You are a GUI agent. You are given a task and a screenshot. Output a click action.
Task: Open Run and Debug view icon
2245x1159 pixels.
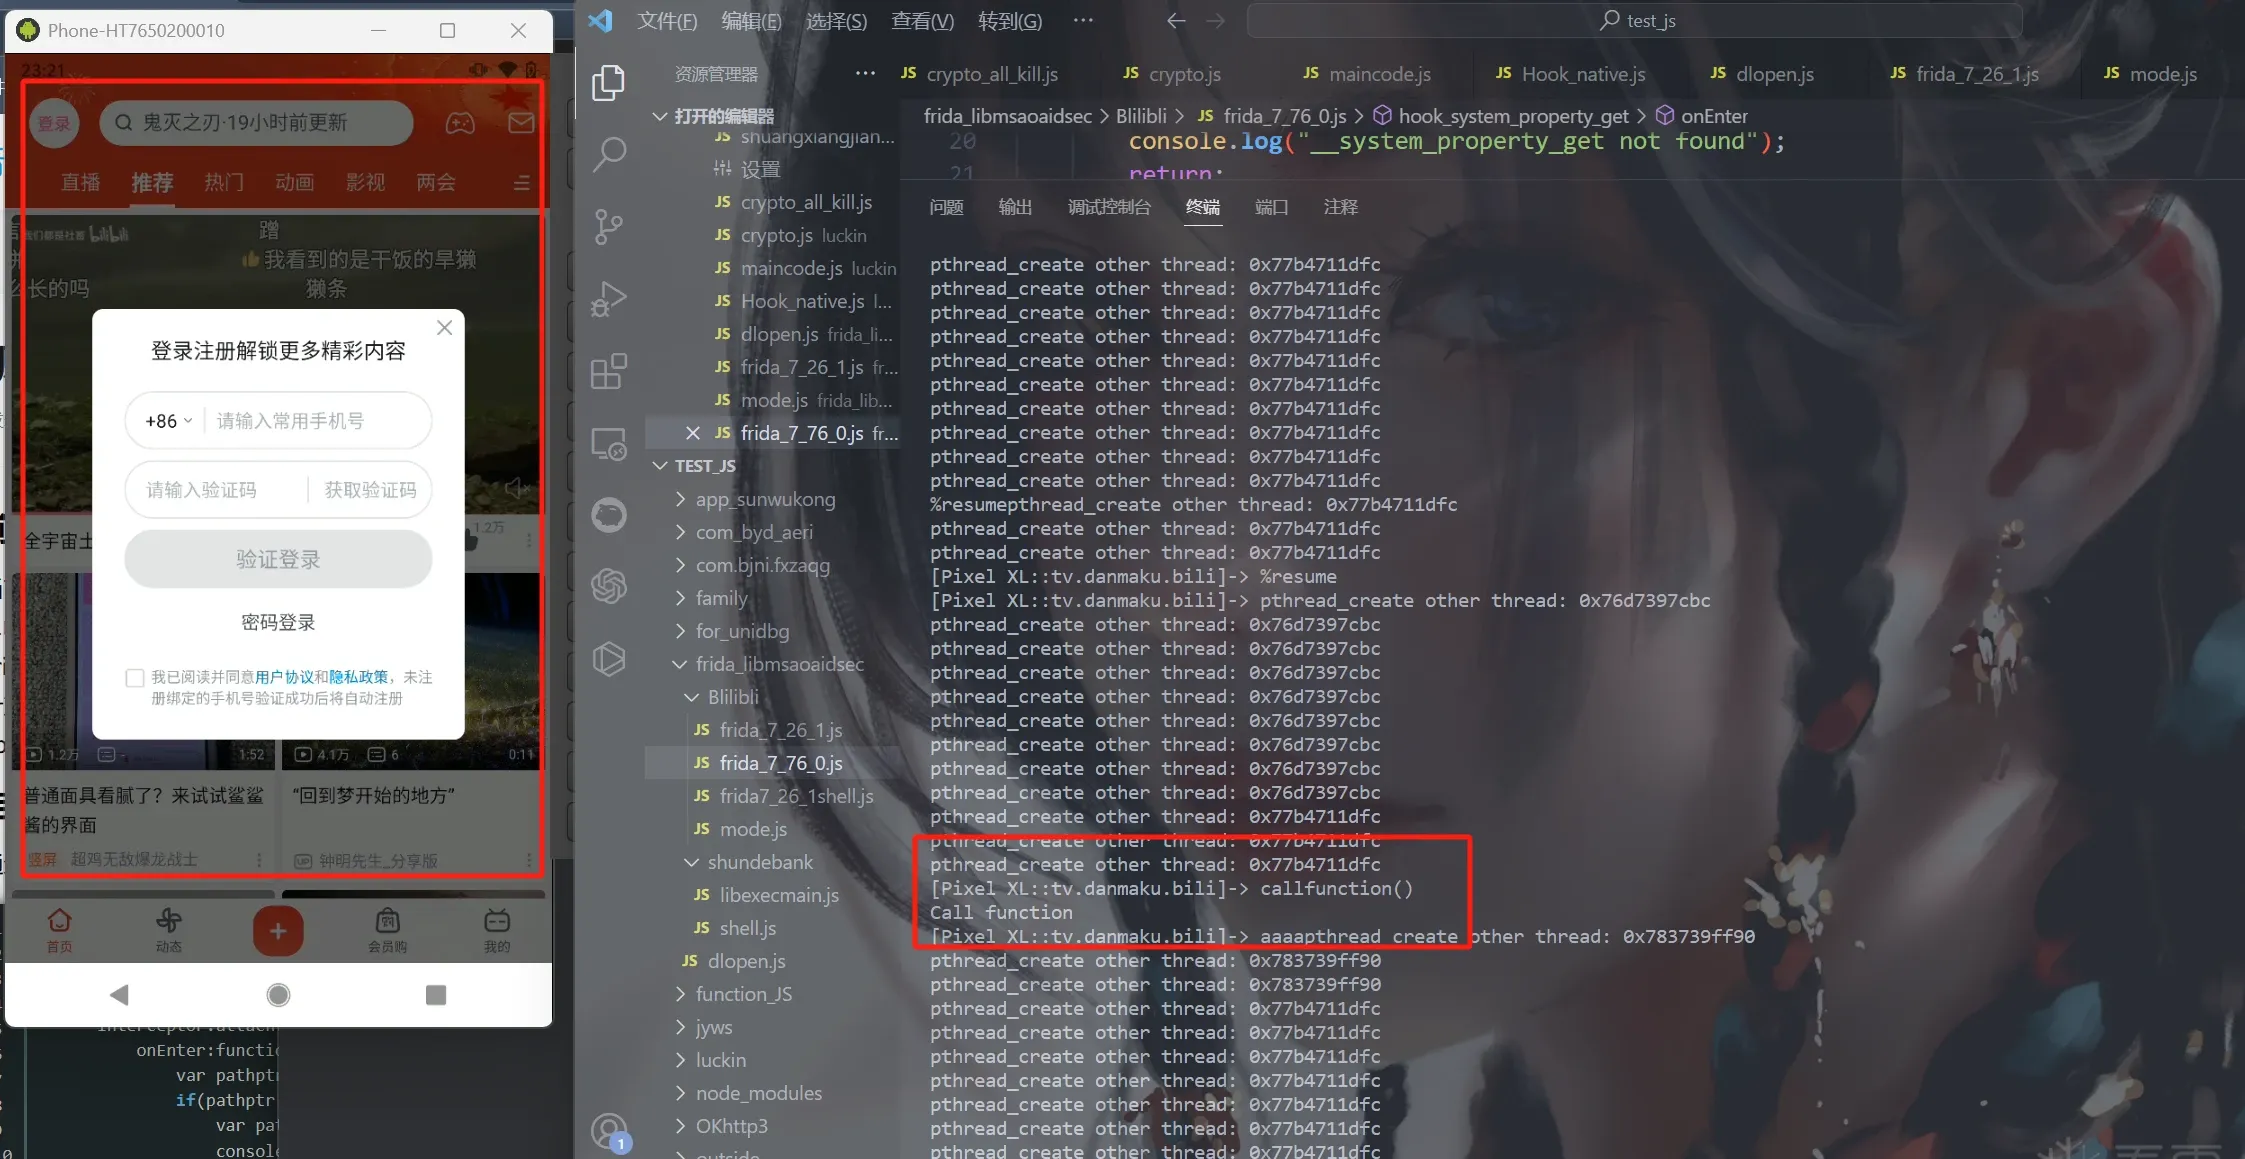[608, 299]
